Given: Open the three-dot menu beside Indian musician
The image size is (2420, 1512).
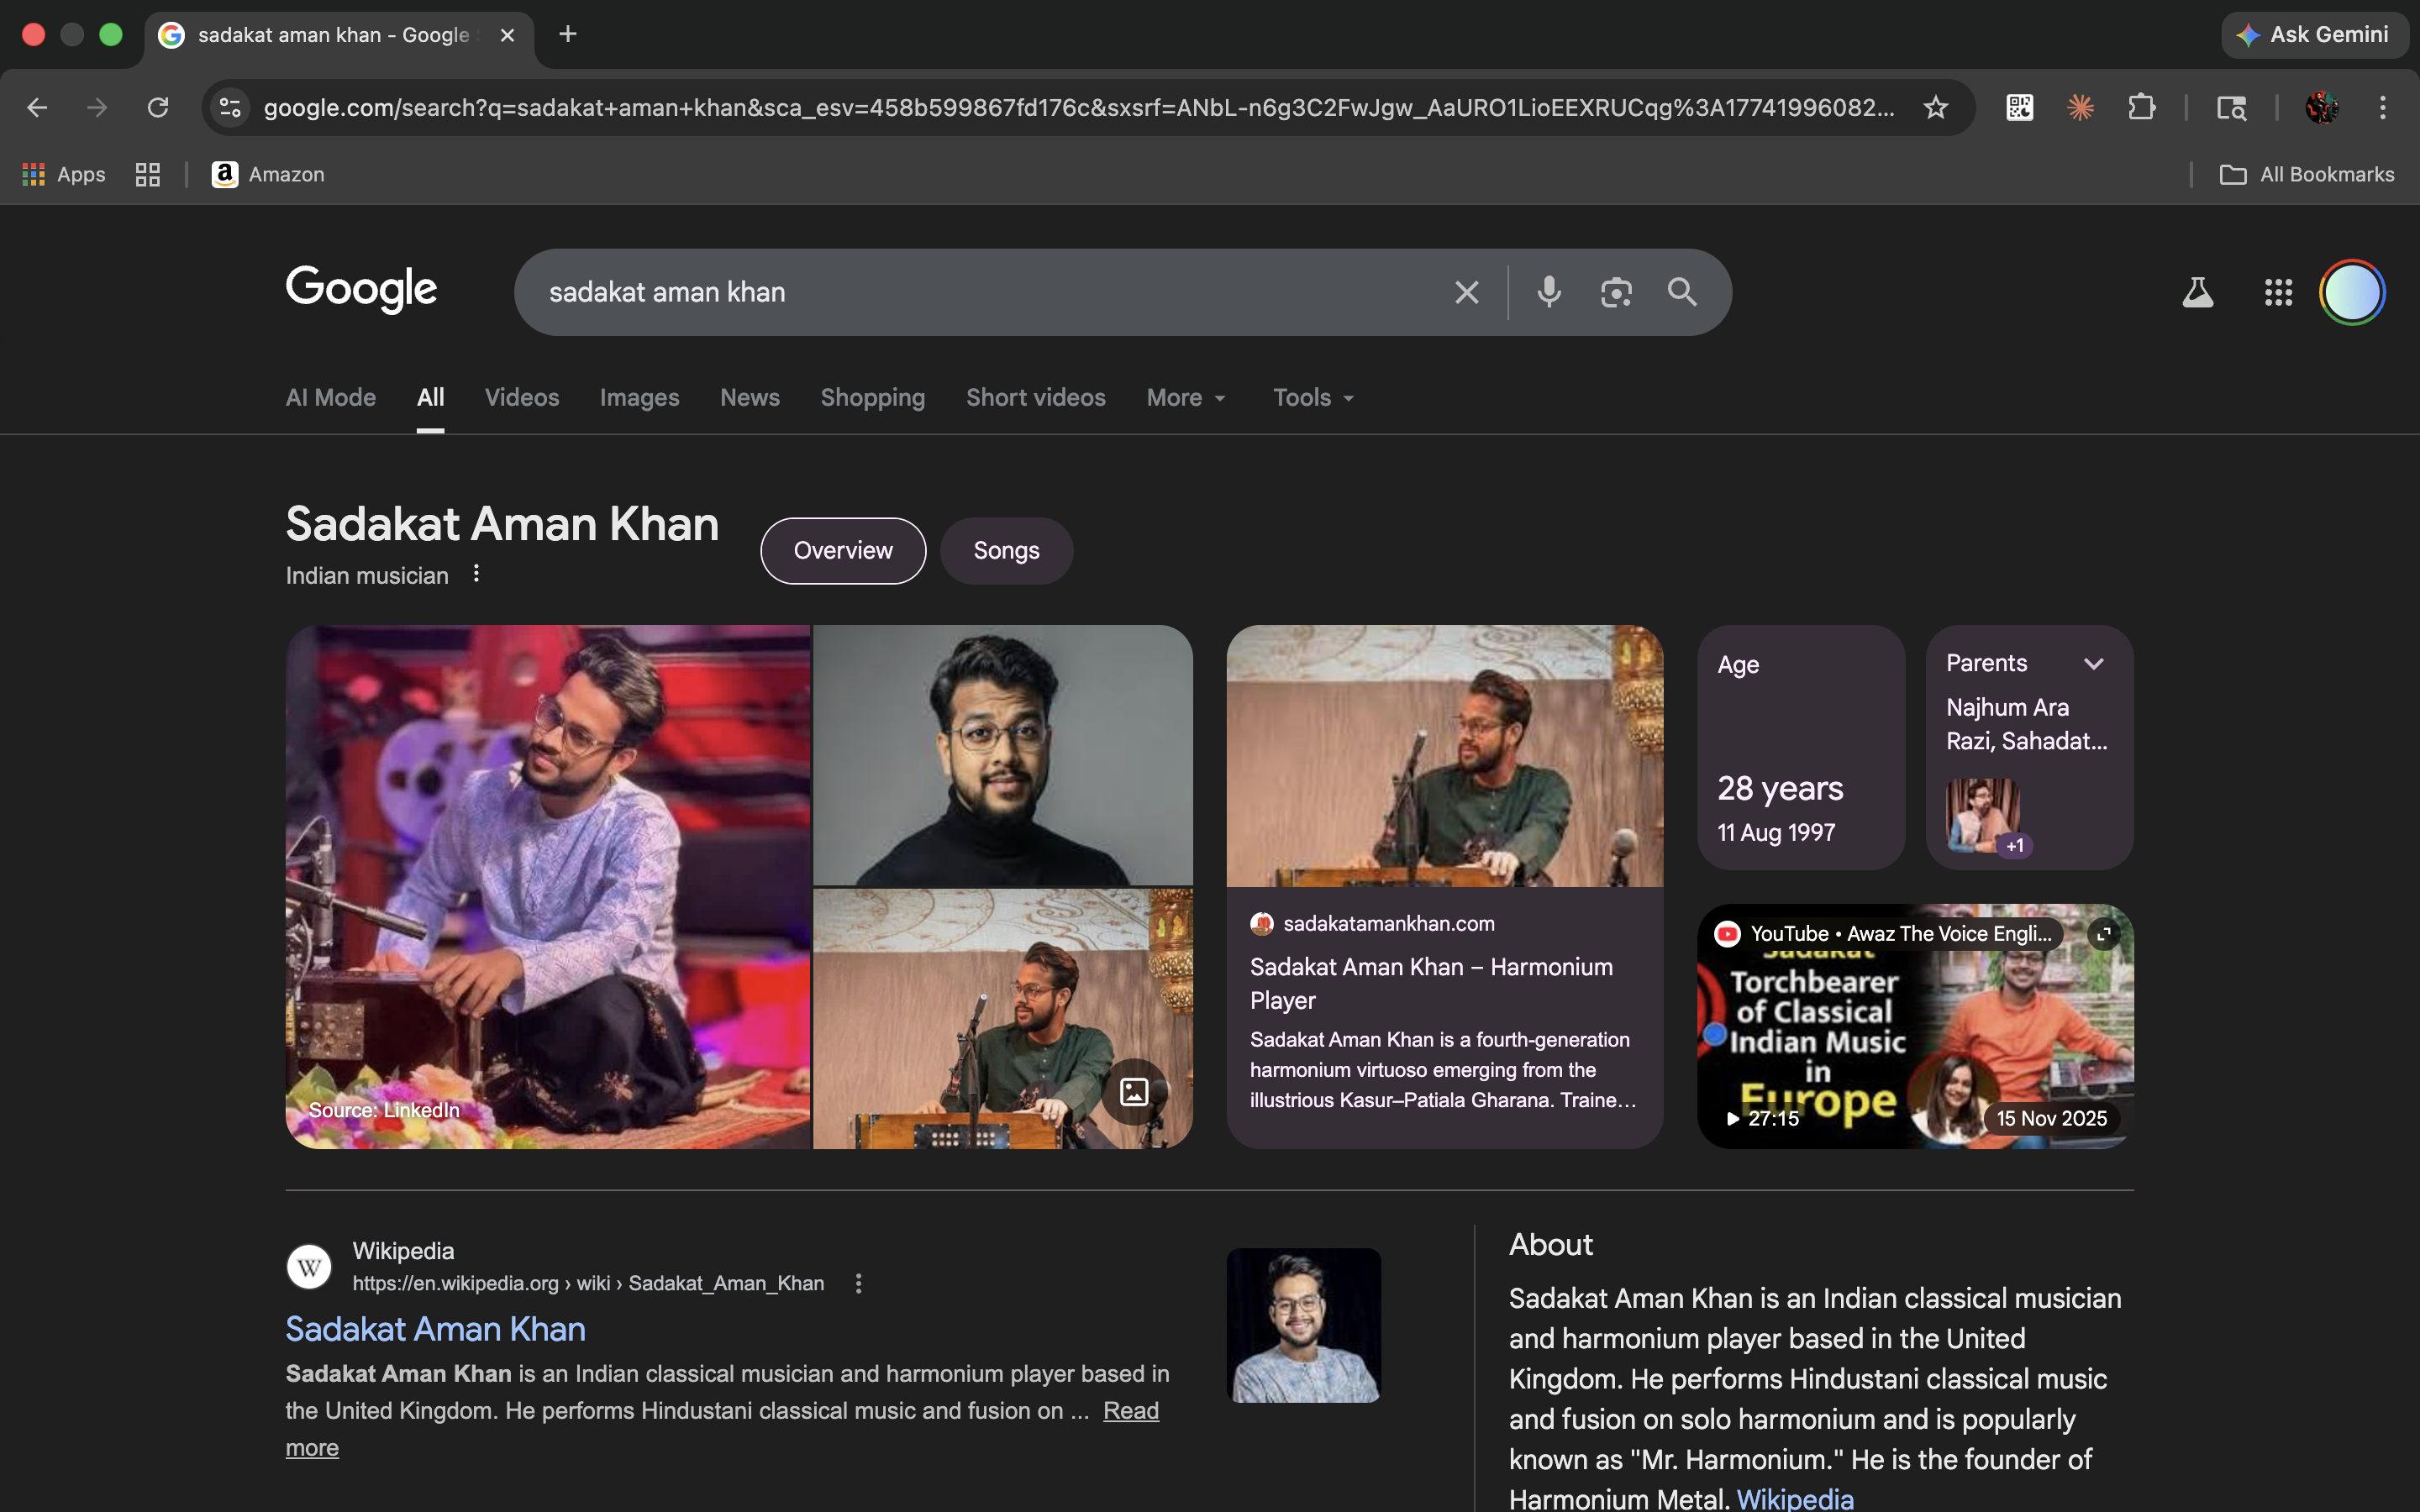Looking at the screenshot, I should (476, 573).
